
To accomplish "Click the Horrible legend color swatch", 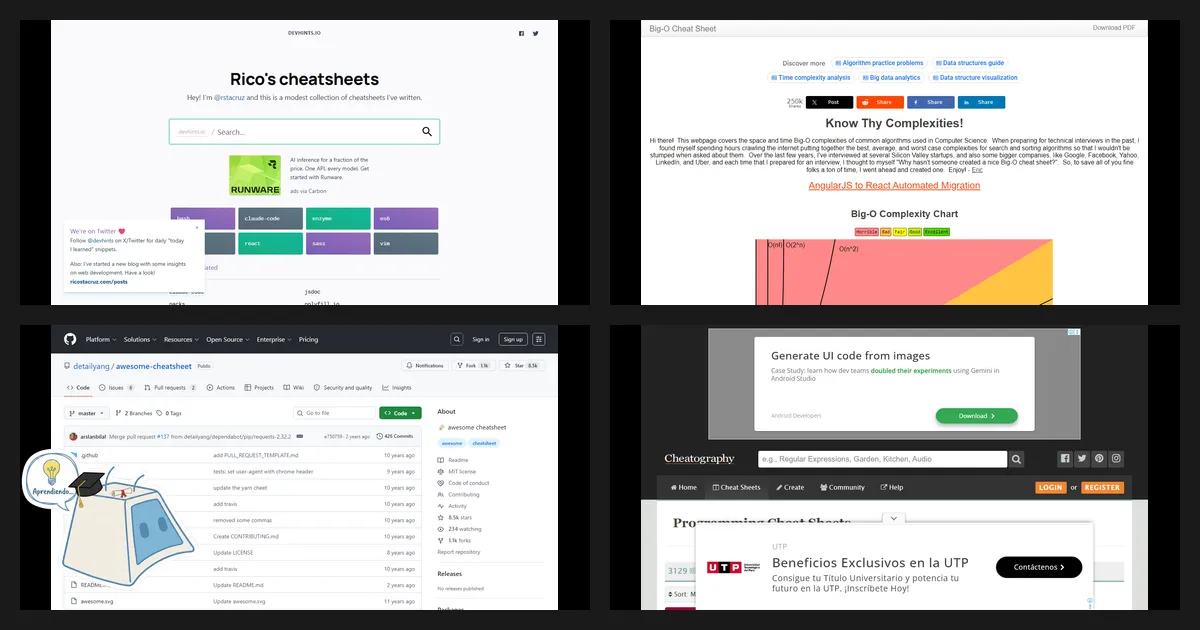I will 866,231.
